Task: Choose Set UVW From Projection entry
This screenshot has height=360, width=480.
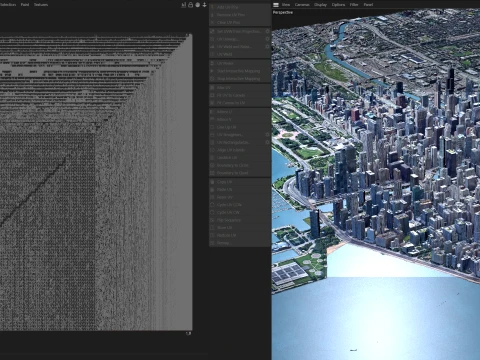Action: pos(239,31)
